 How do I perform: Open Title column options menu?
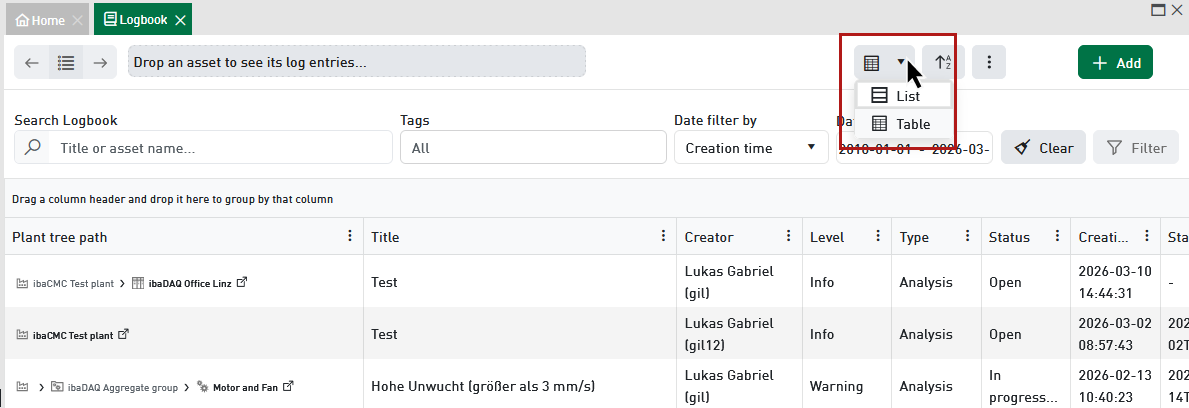(664, 236)
